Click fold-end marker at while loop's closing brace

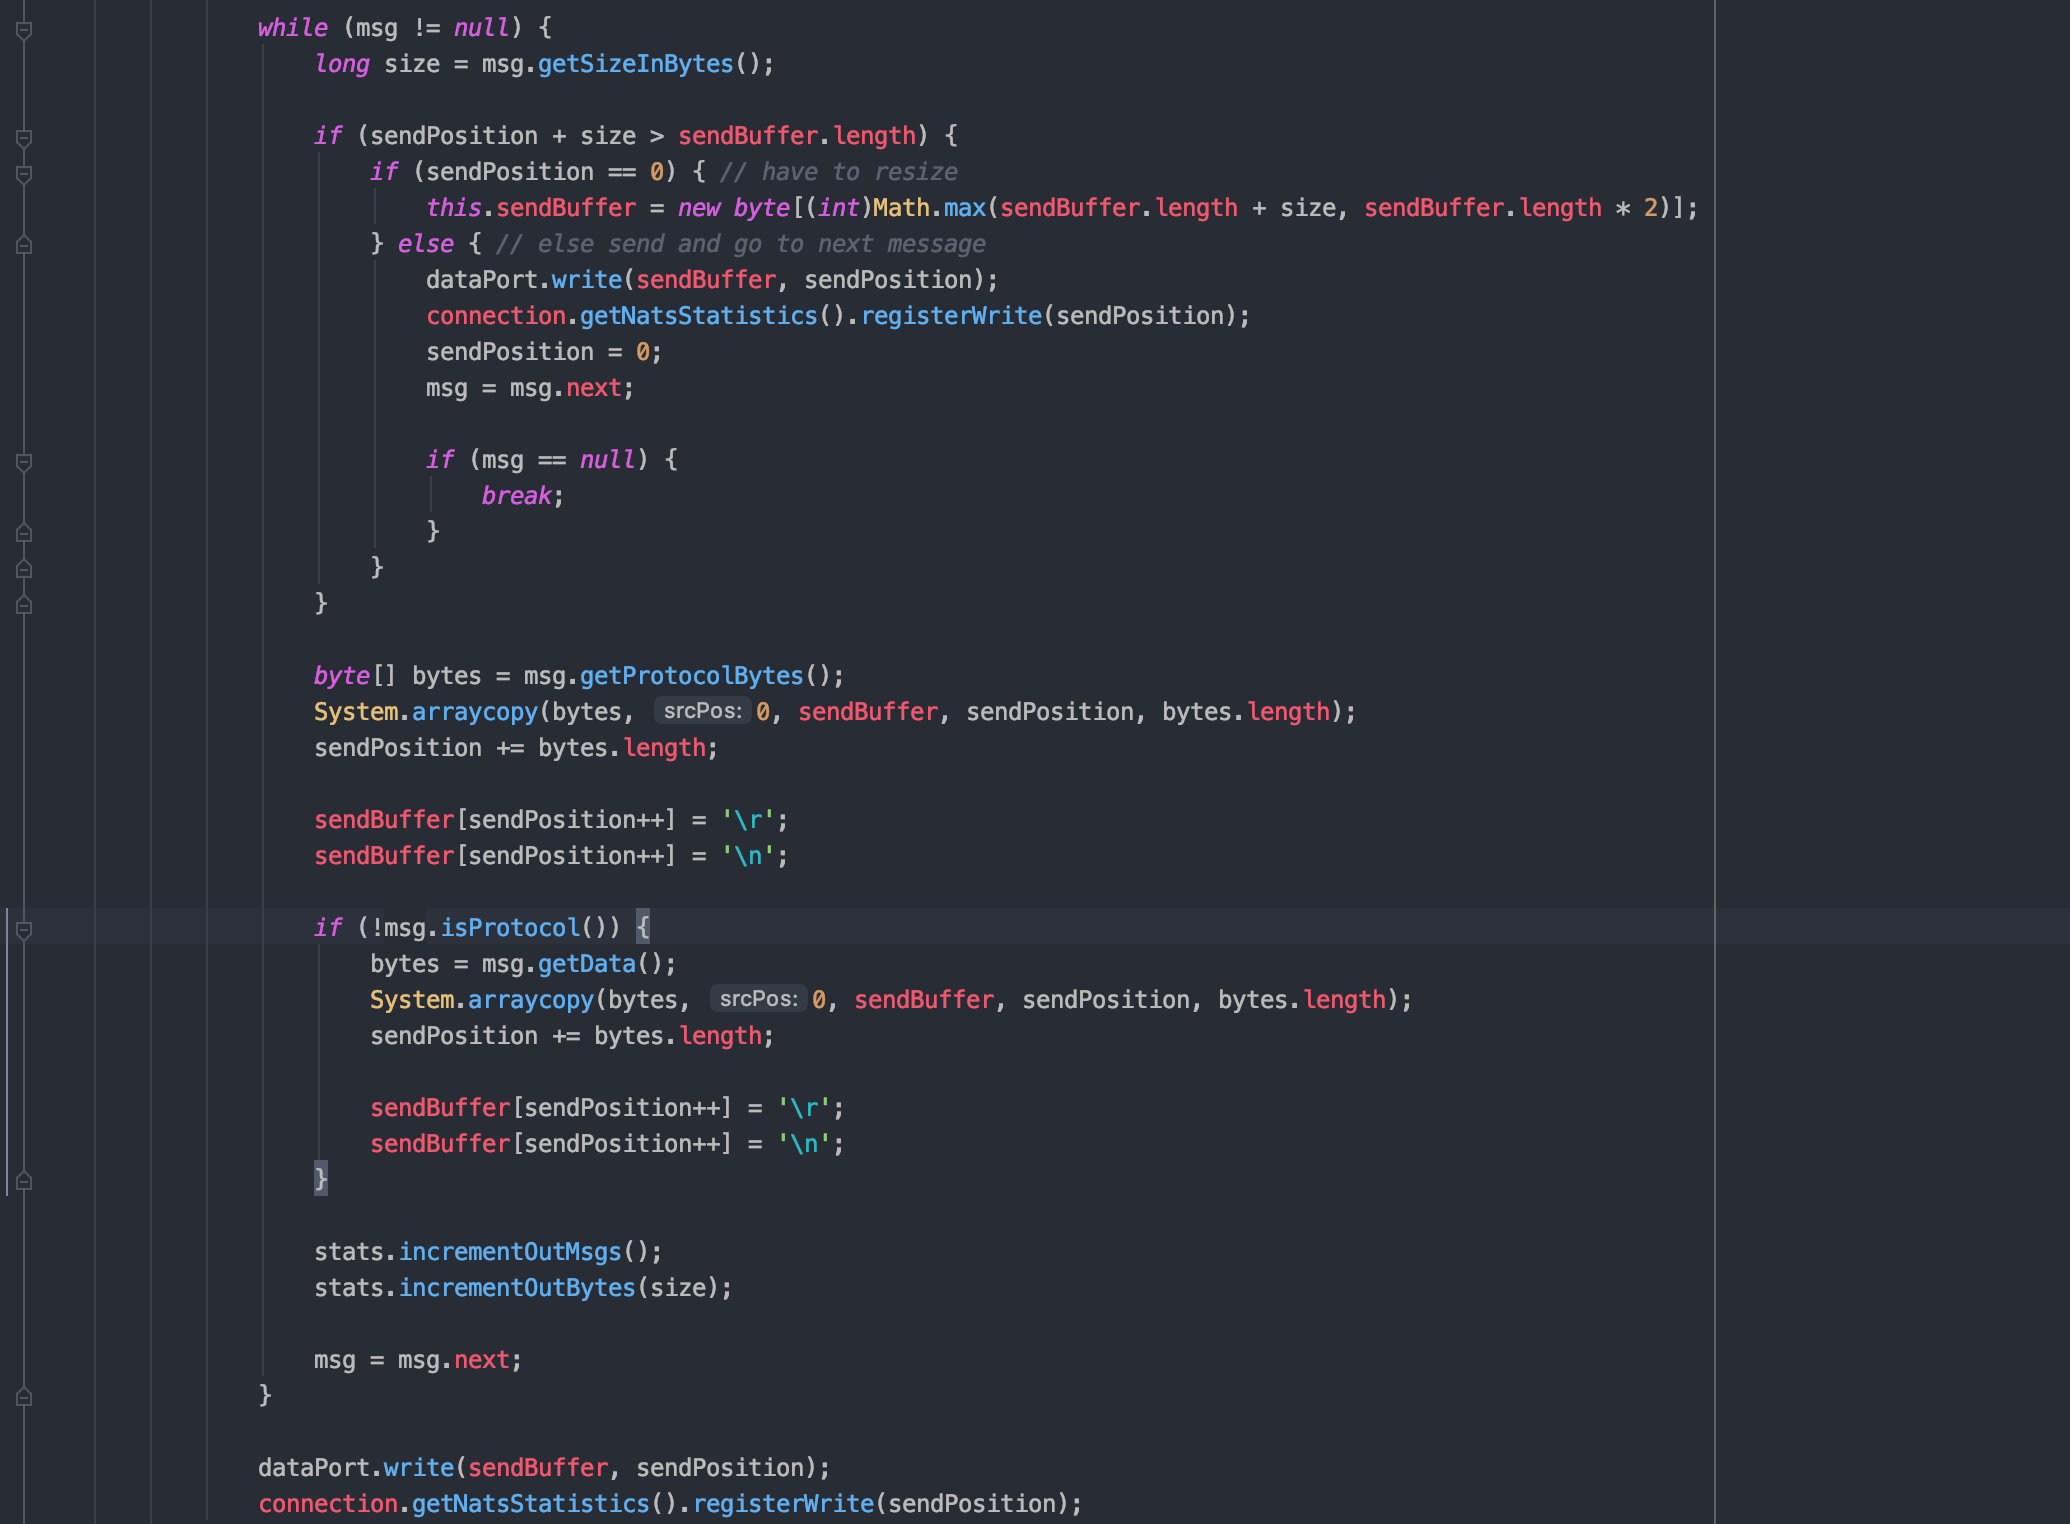24,1397
